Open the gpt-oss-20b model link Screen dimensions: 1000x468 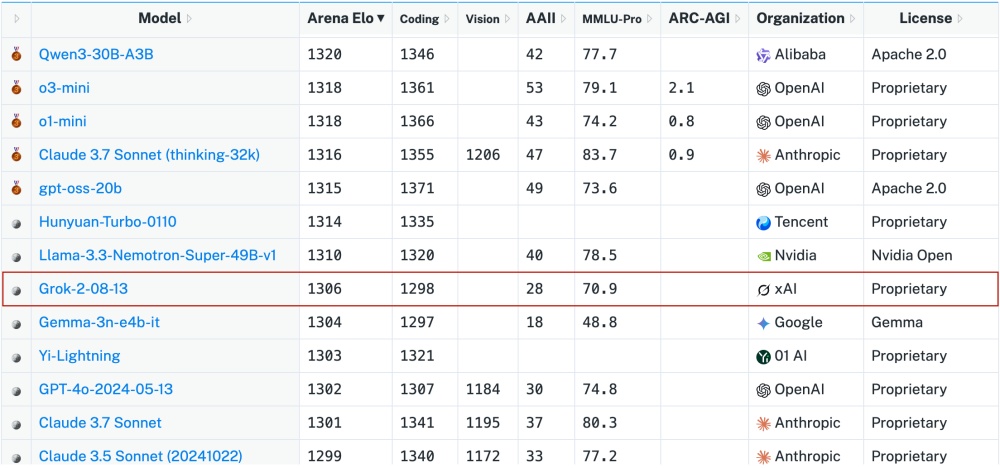click(x=80, y=188)
